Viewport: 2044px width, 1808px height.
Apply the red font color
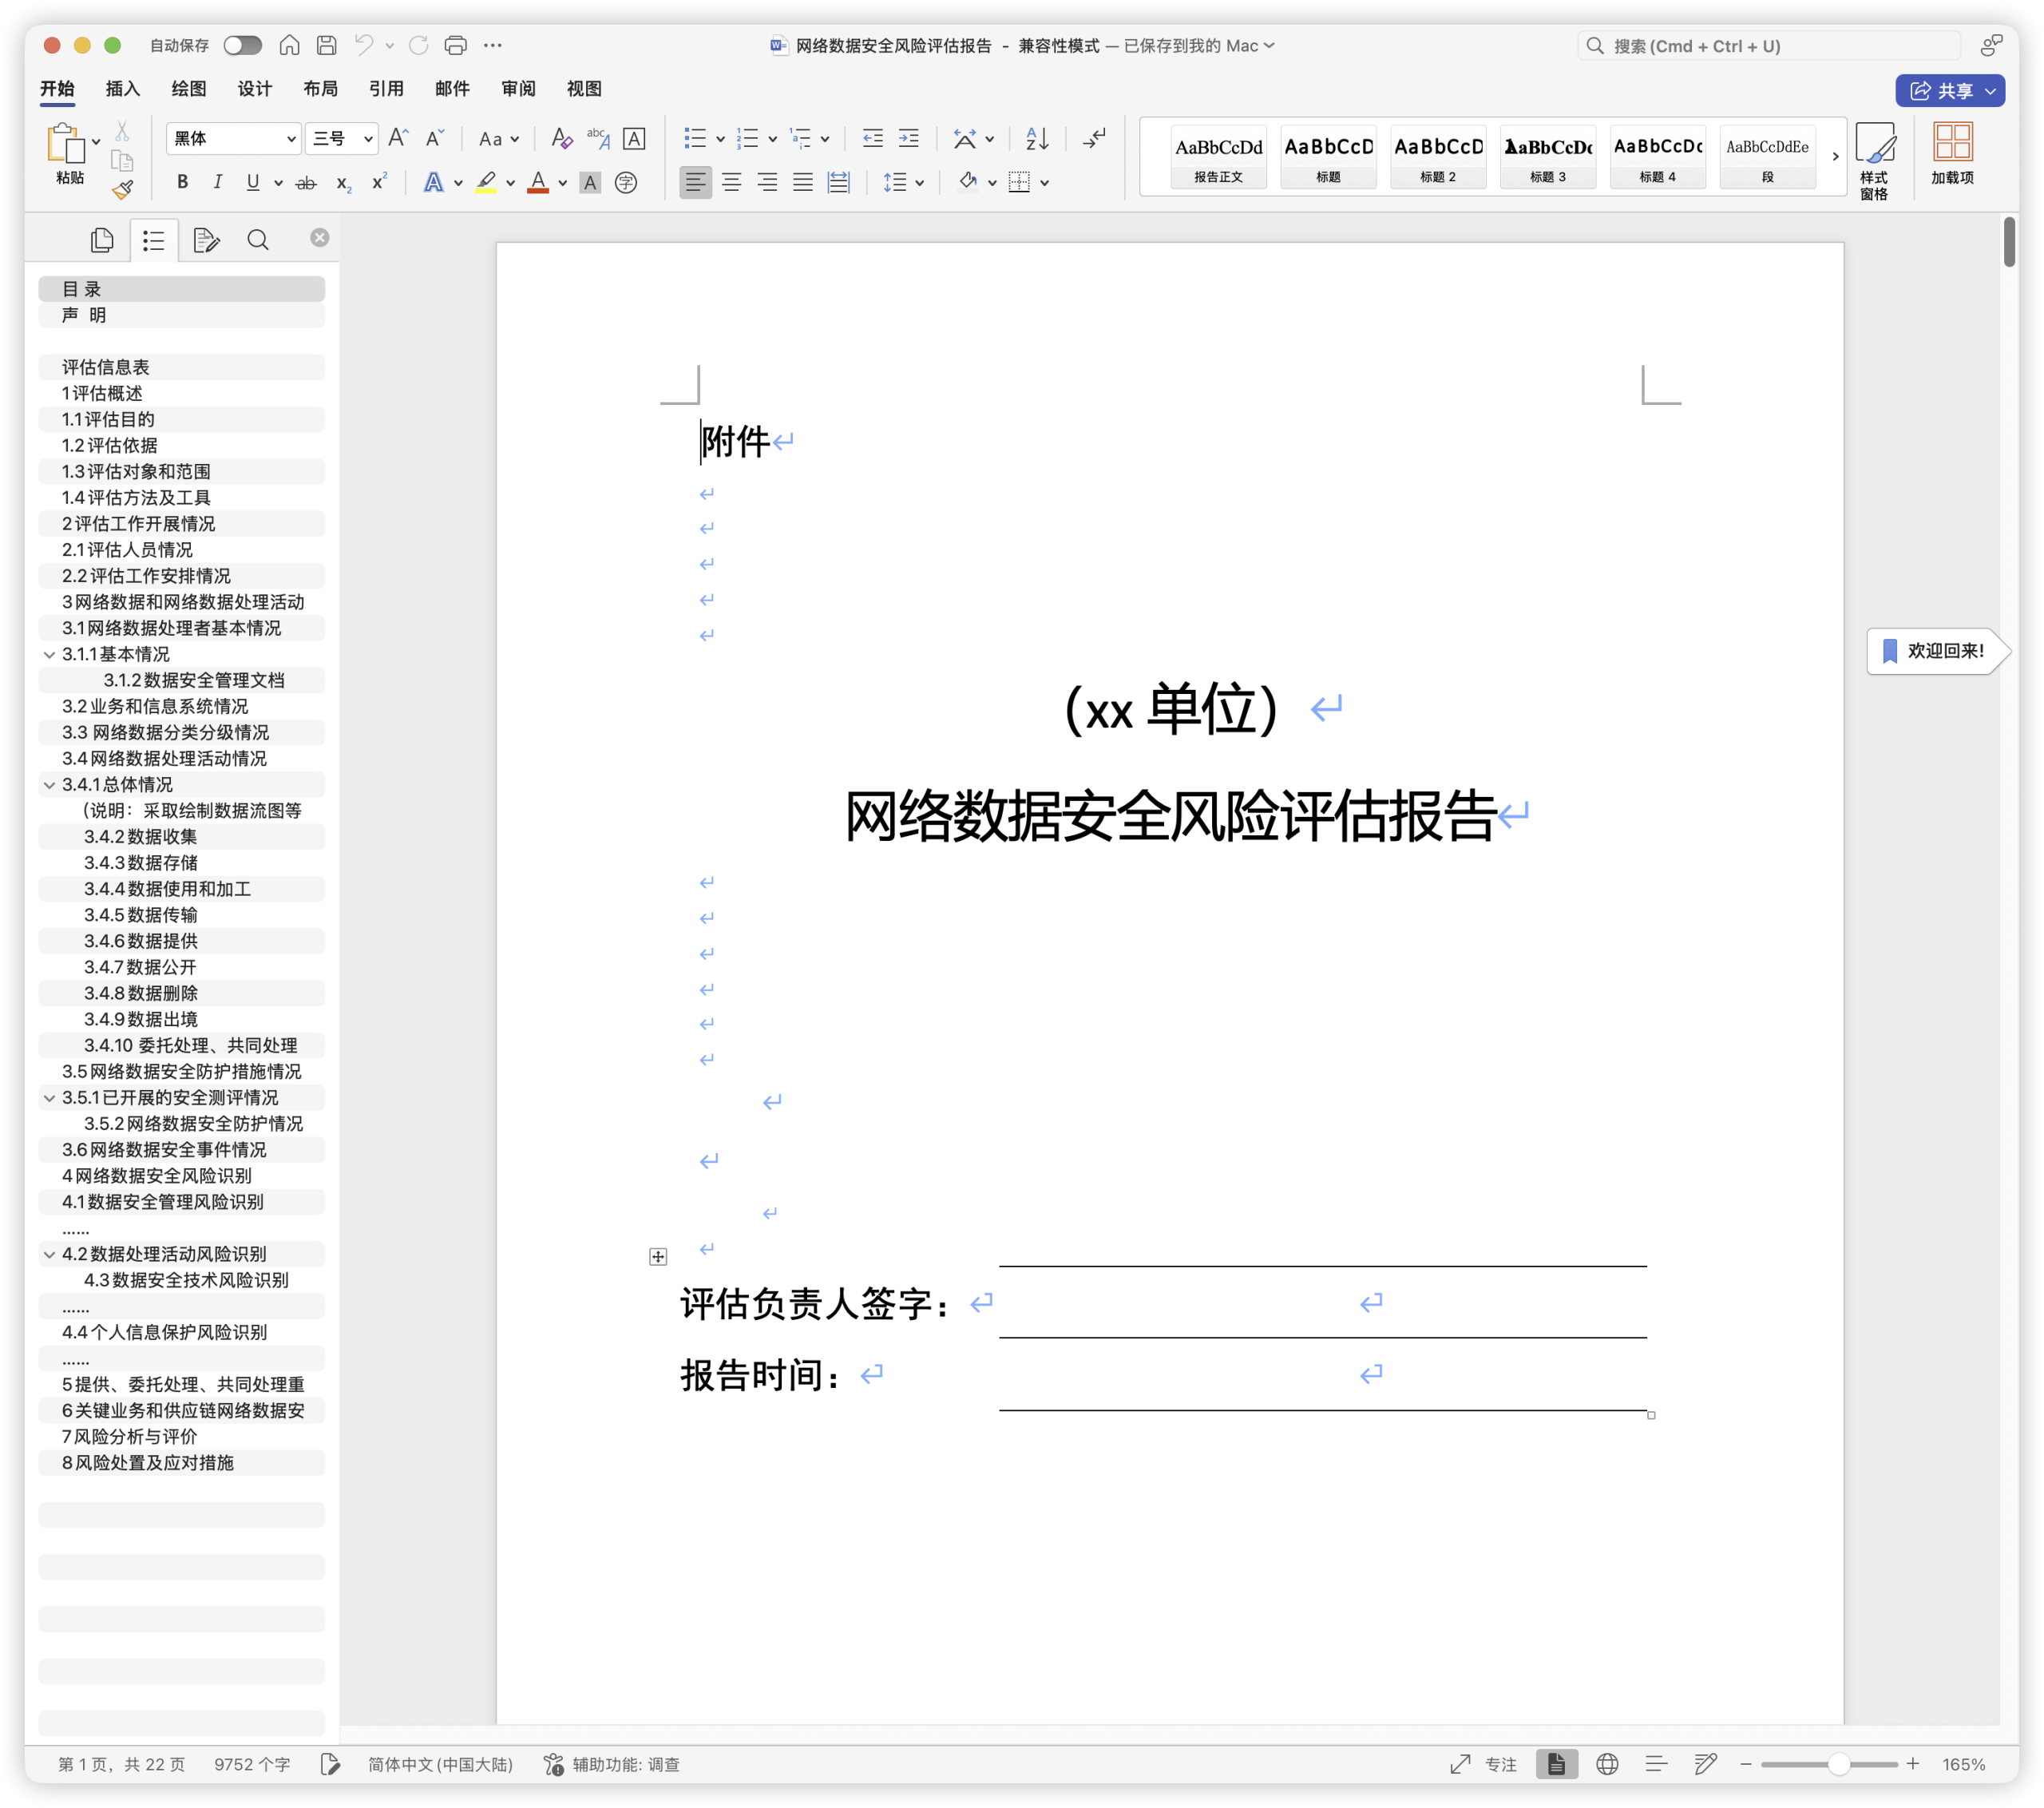click(x=538, y=183)
